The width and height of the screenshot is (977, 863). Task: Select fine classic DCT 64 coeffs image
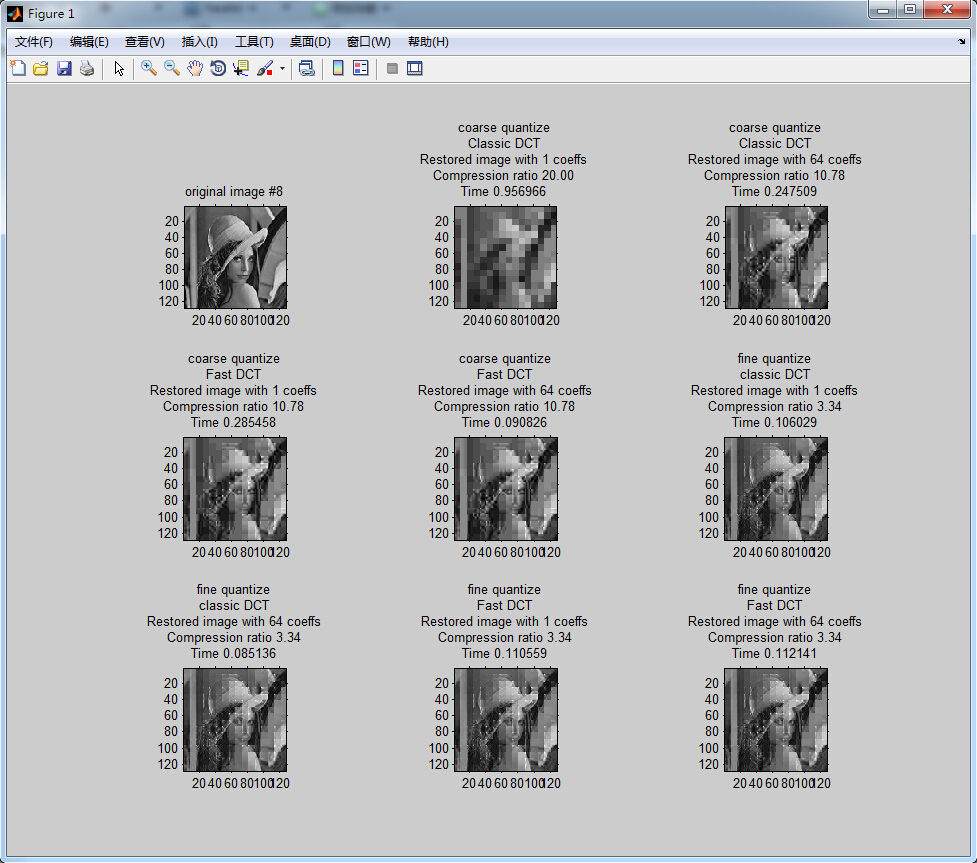pos(236,720)
